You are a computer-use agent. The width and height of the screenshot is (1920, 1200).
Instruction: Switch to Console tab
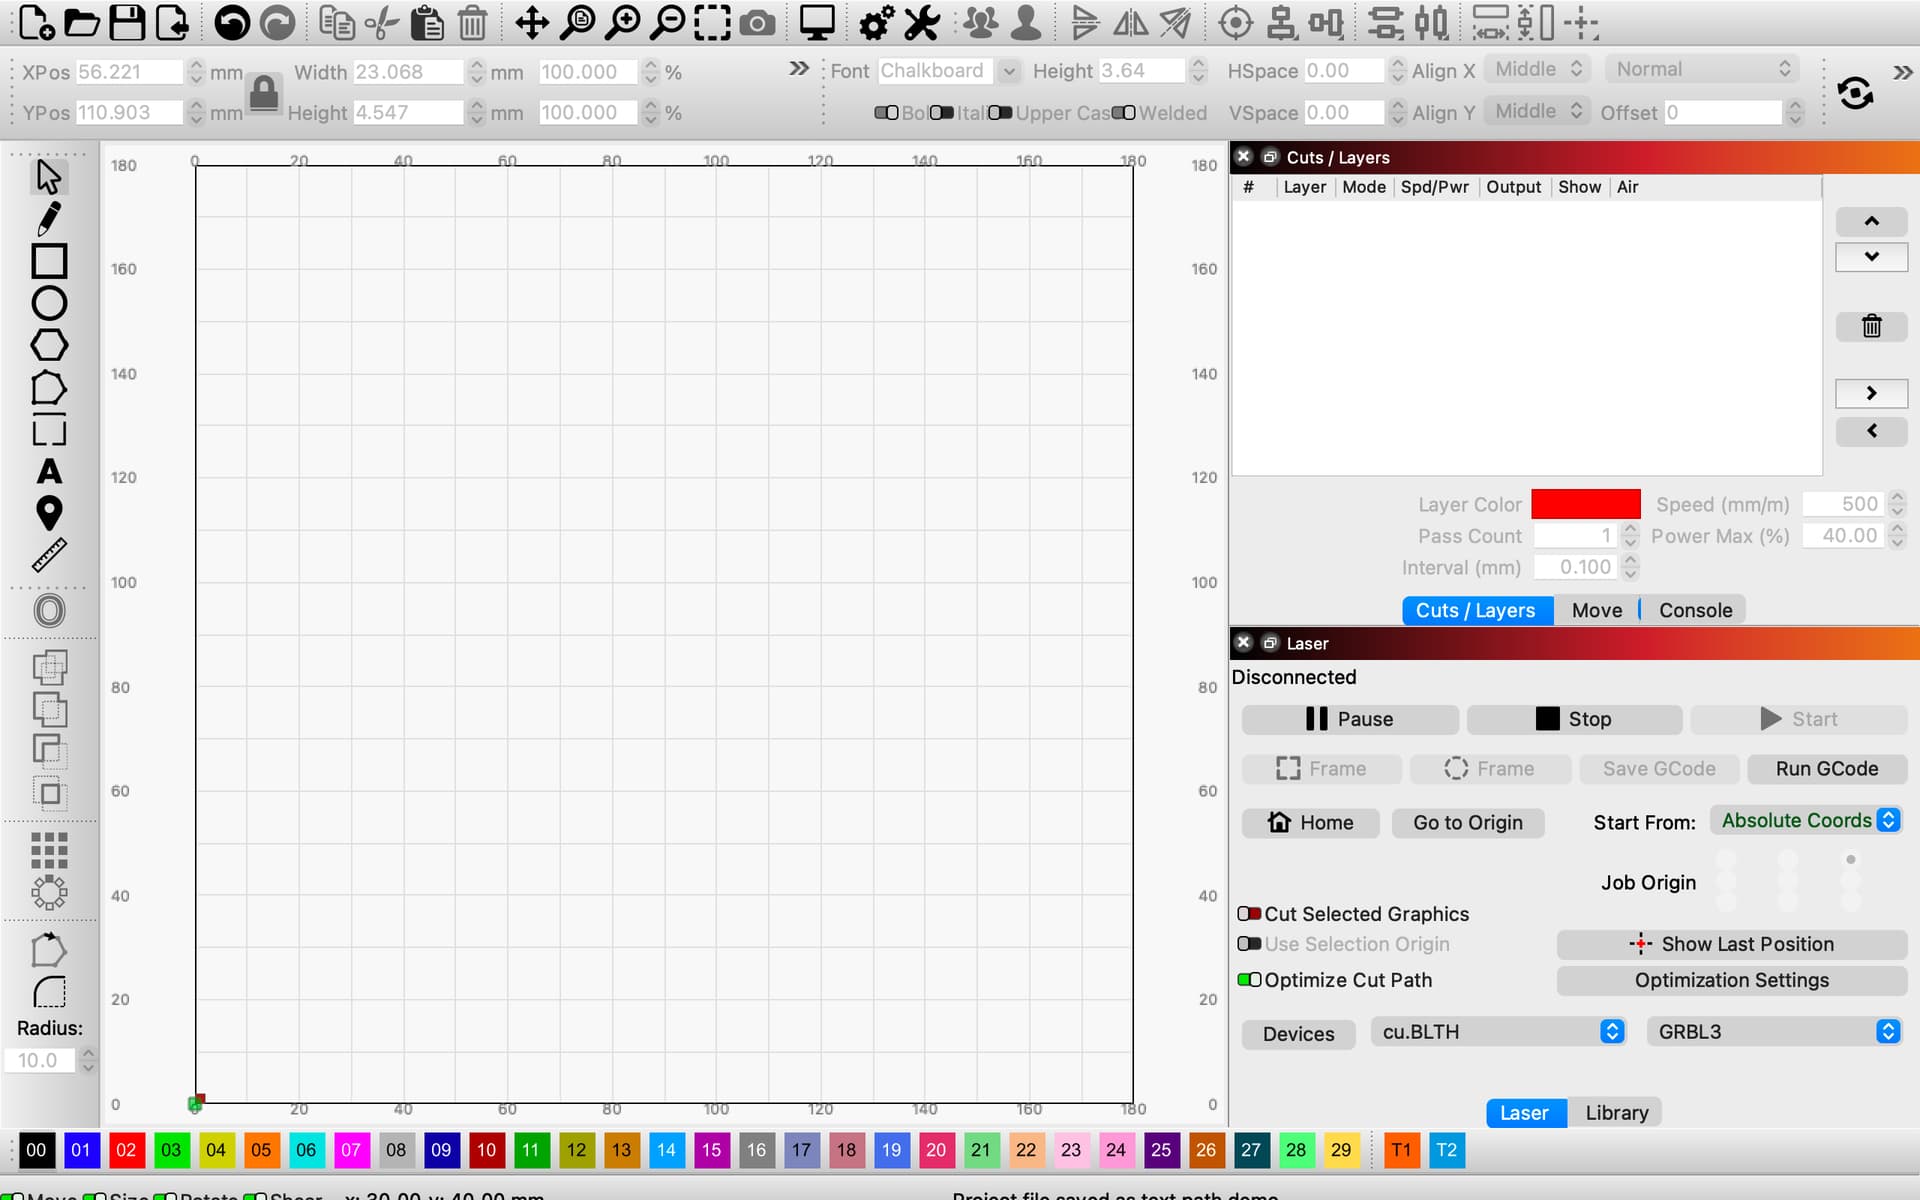[x=1693, y=610]
